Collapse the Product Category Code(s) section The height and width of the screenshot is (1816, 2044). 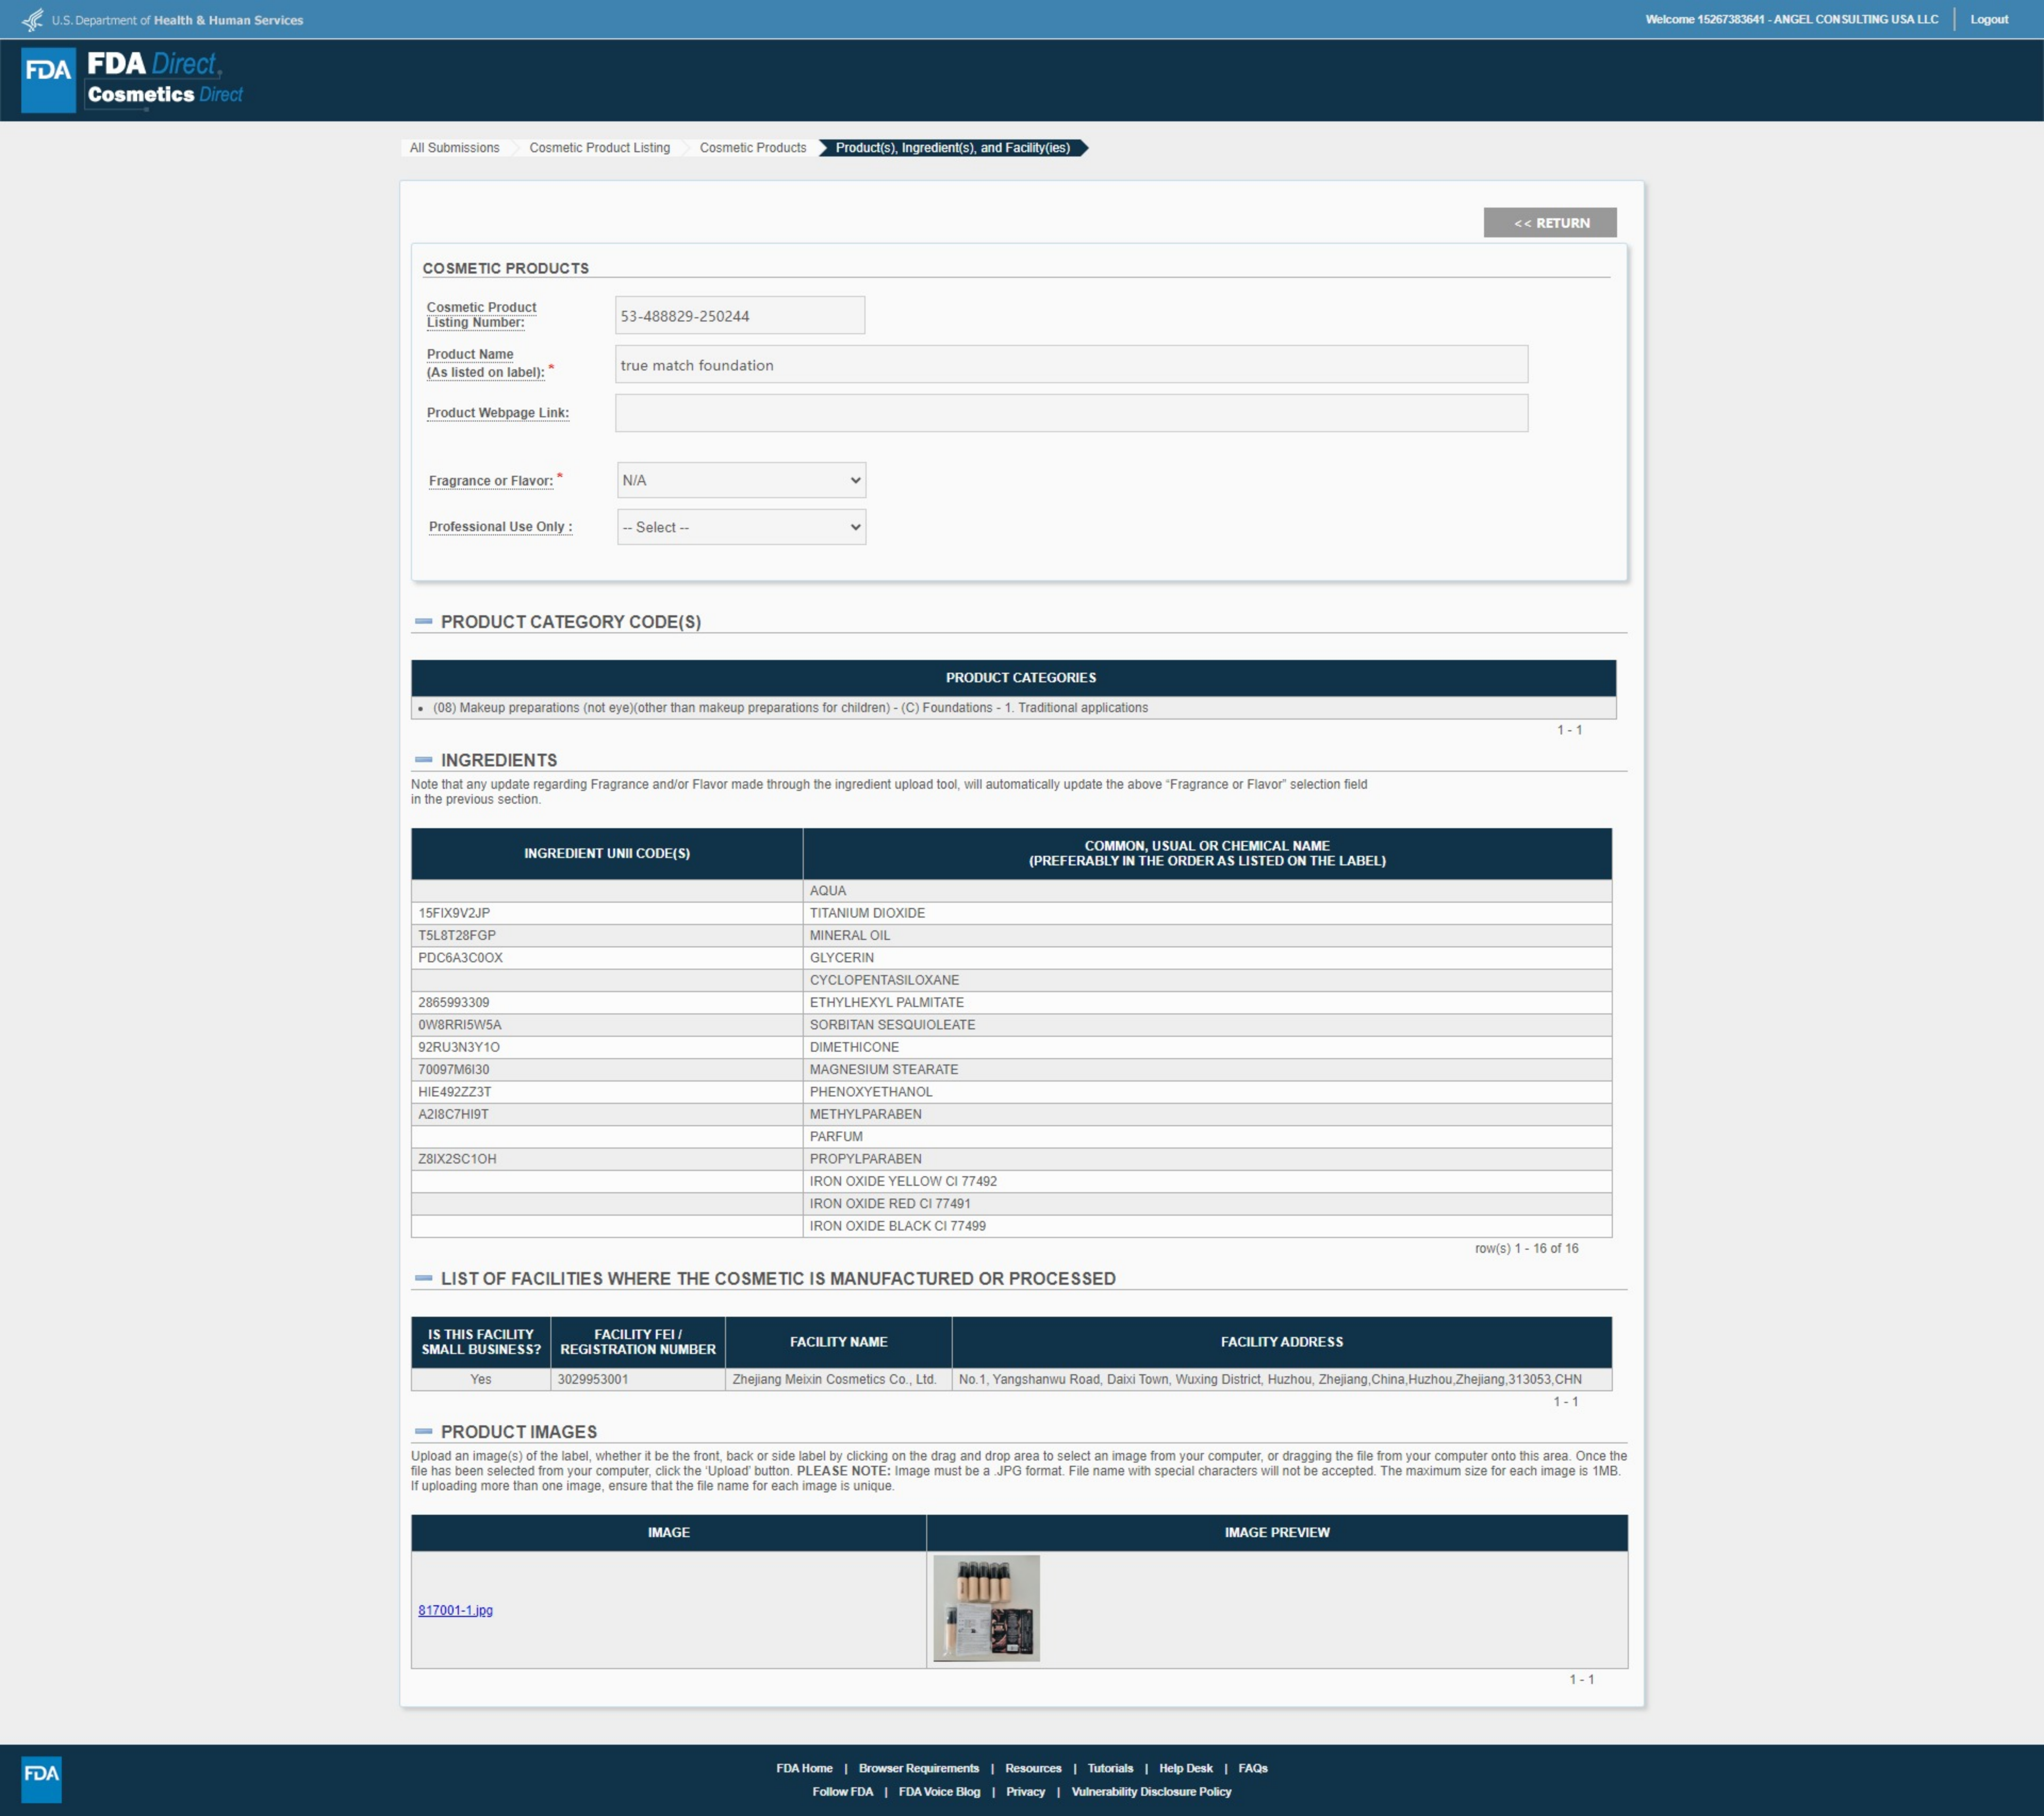pyautogui.click(x=424, y=622)
